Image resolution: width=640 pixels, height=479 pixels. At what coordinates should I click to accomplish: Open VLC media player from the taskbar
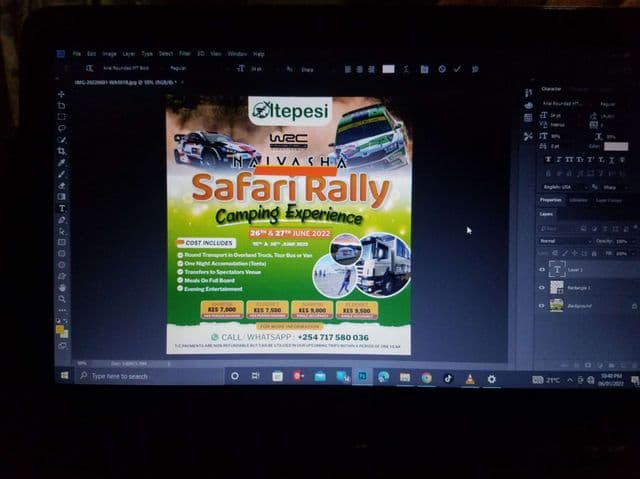point(470,379)
